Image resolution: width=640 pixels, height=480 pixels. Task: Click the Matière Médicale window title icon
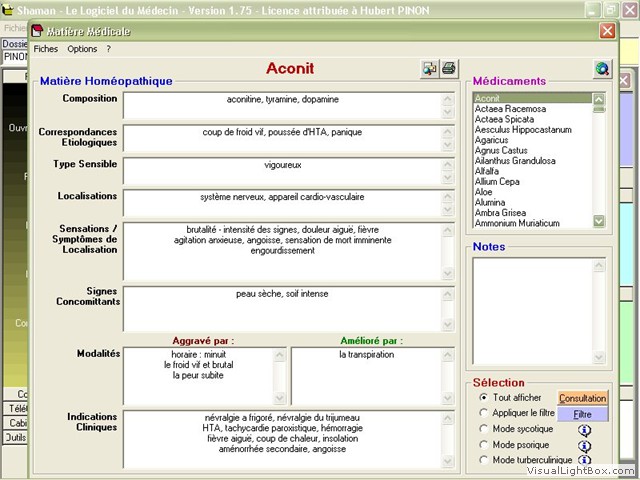37,31
